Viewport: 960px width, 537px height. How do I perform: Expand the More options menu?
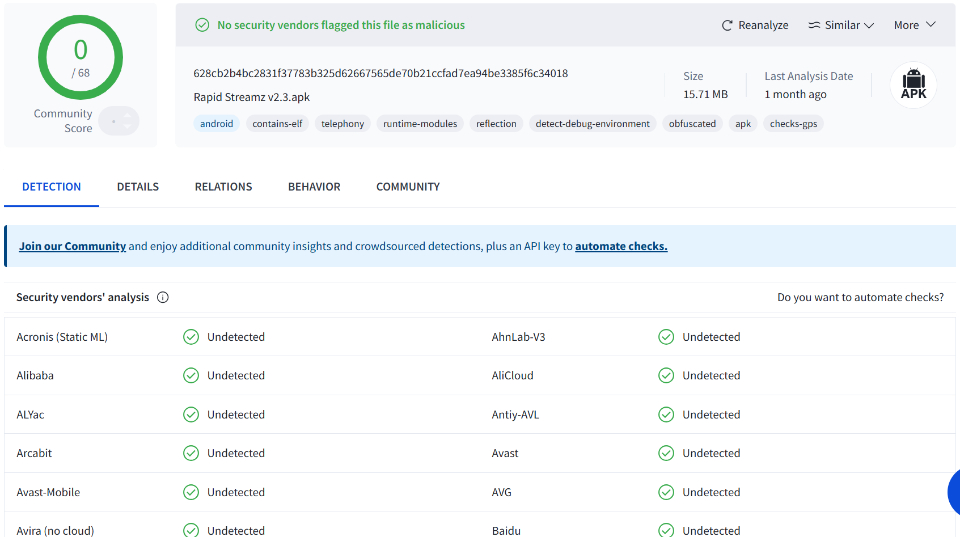(x=915, y=25)
